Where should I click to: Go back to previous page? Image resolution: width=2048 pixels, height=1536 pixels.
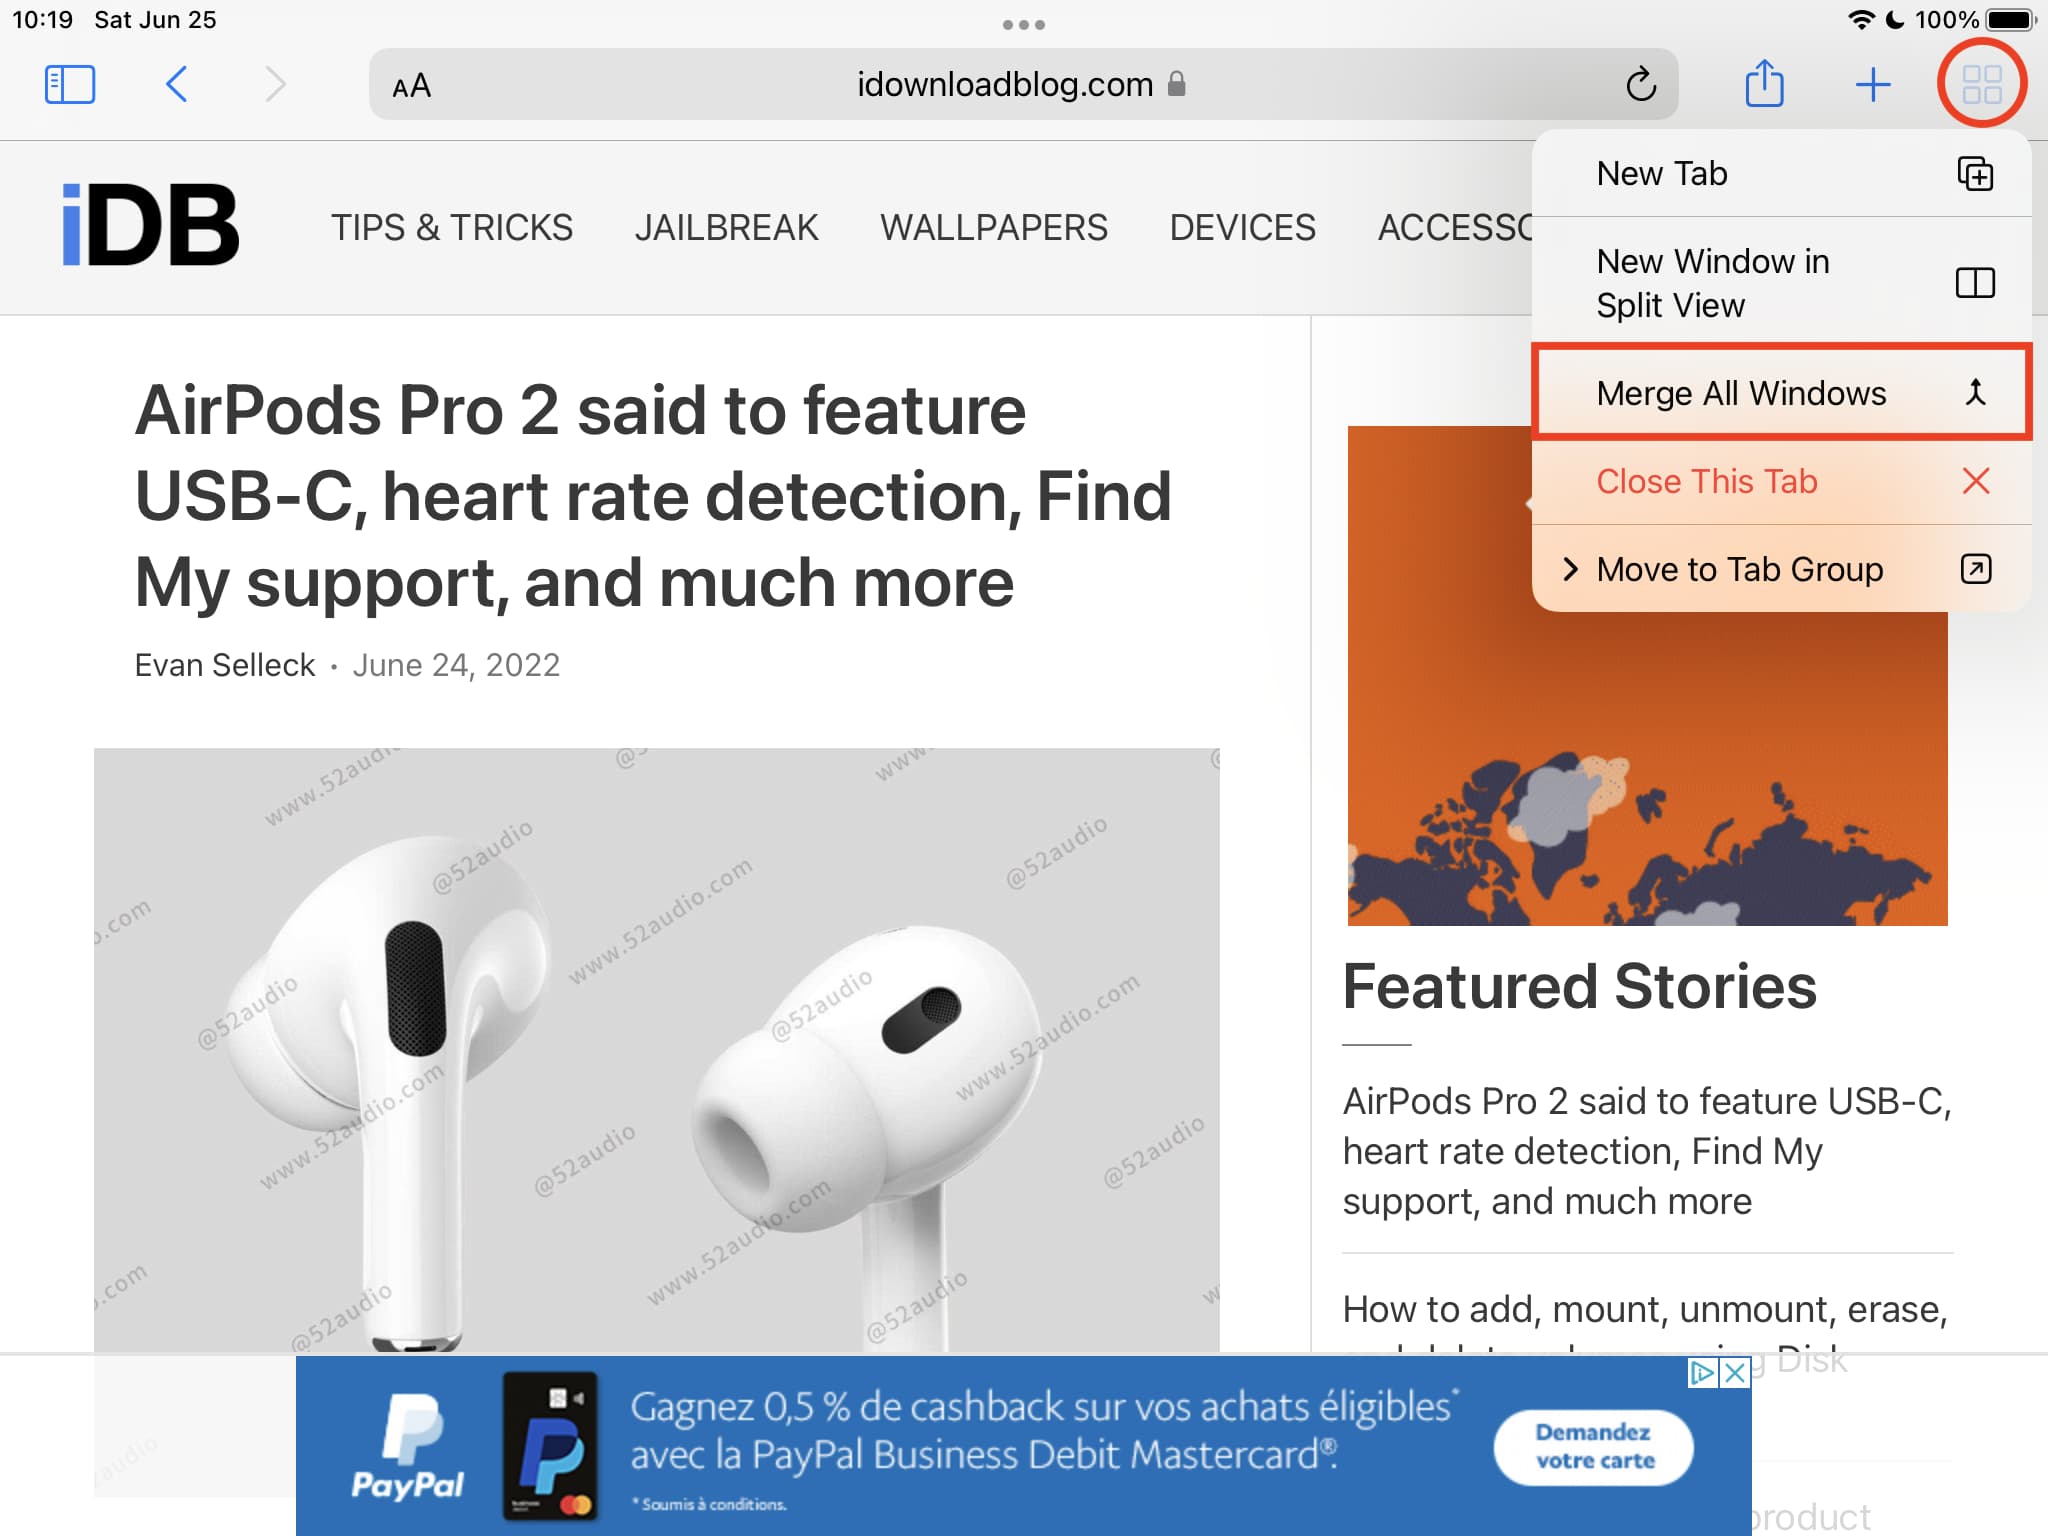(176, 84)
